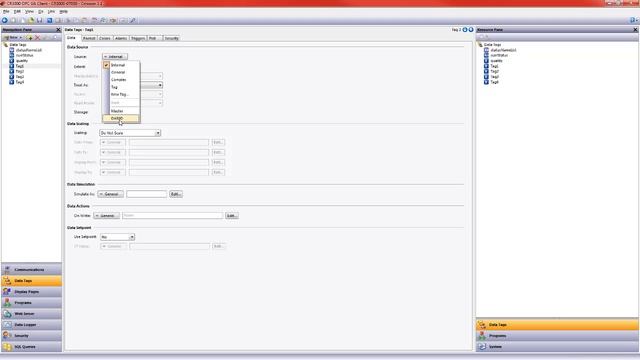Go to previous tag using first blue arrow icon

click(x=465, y=30)
